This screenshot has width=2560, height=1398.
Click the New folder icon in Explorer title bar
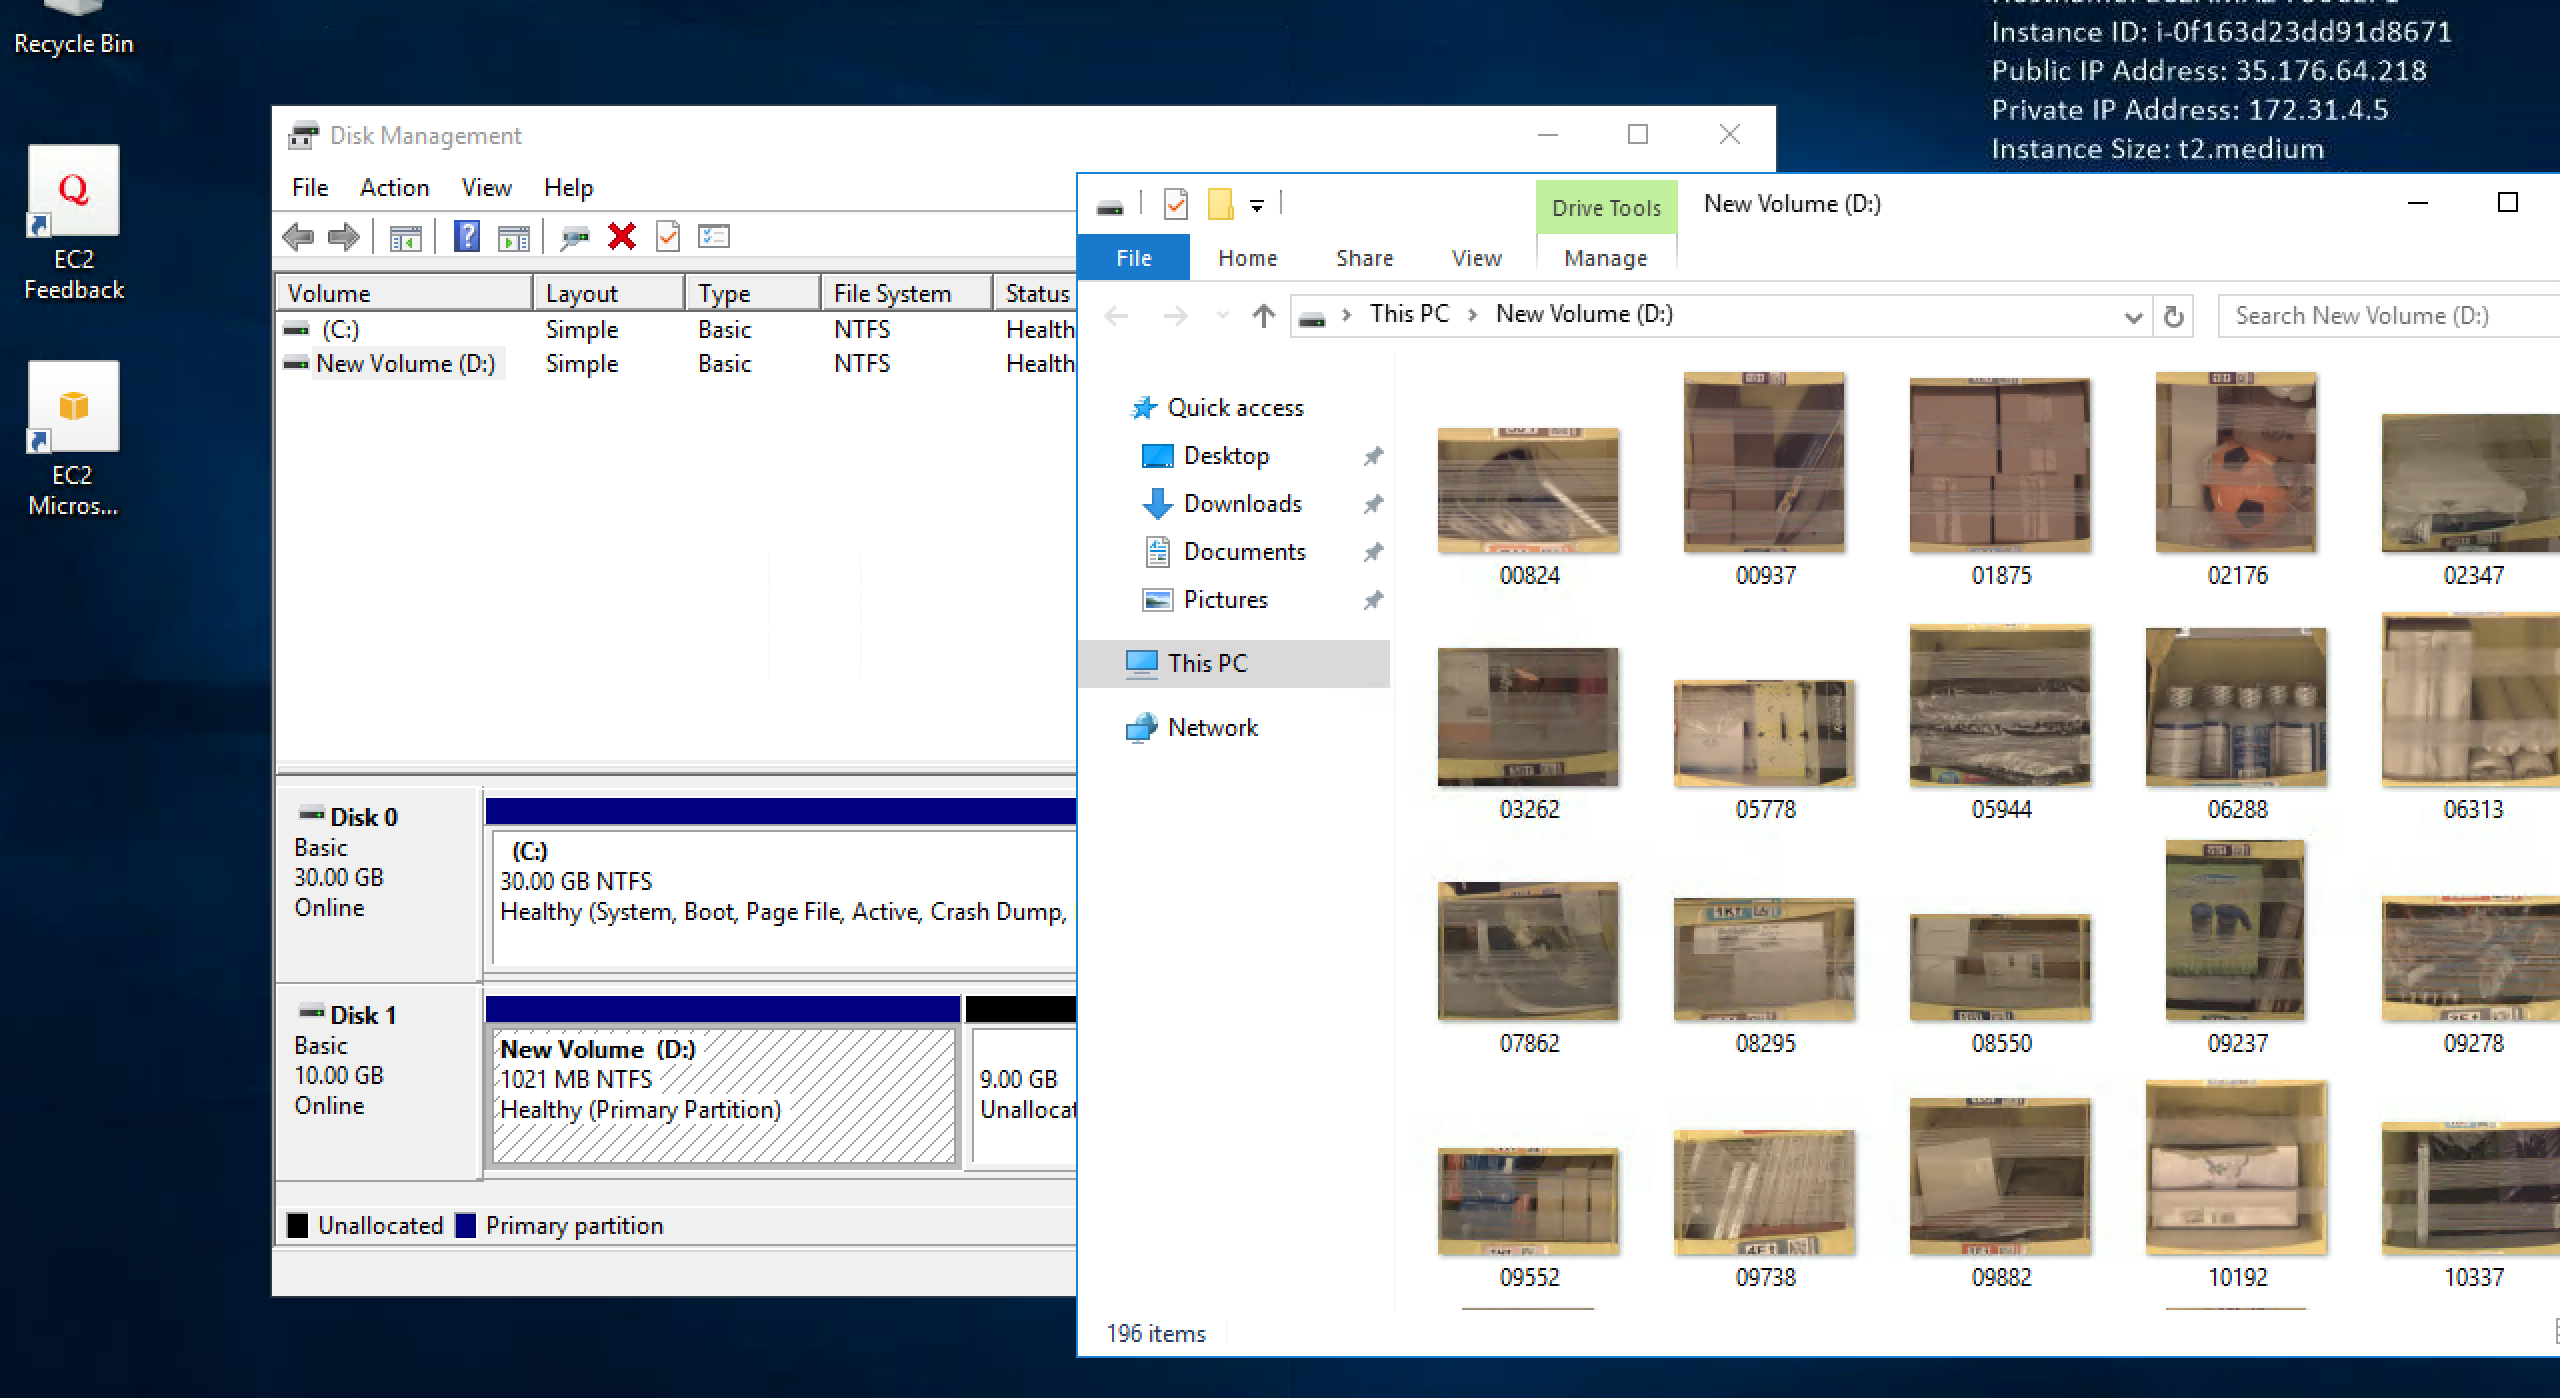[1220, 204]
